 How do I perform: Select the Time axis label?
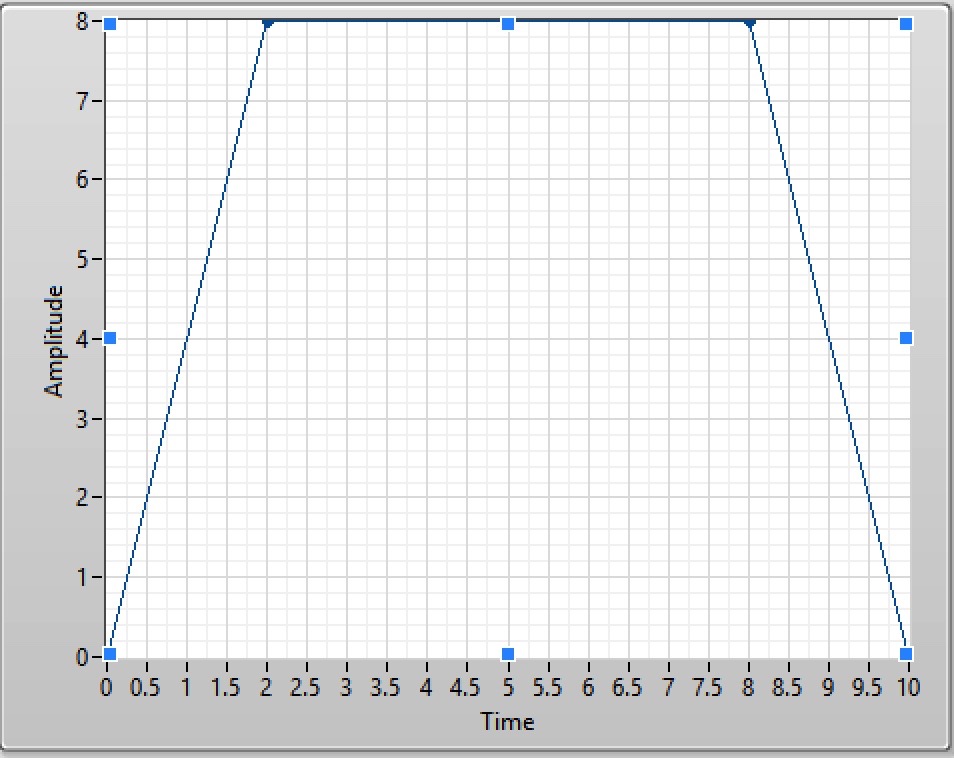click(507, 721)
